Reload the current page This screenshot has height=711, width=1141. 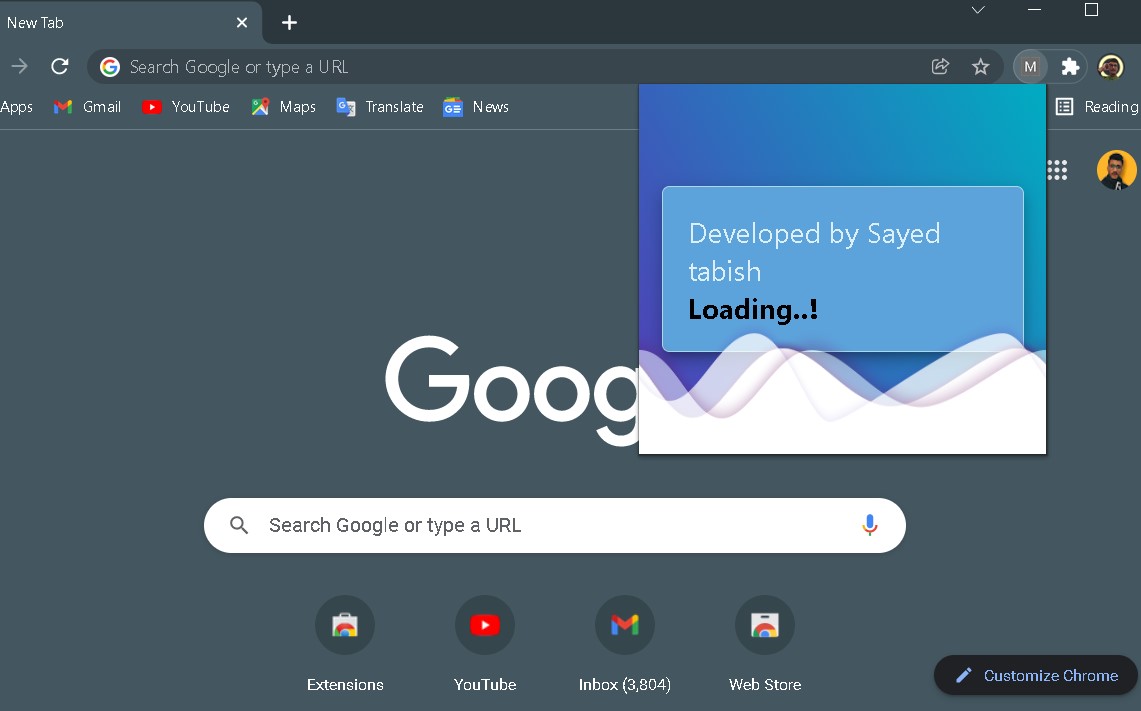pos(59,66)
